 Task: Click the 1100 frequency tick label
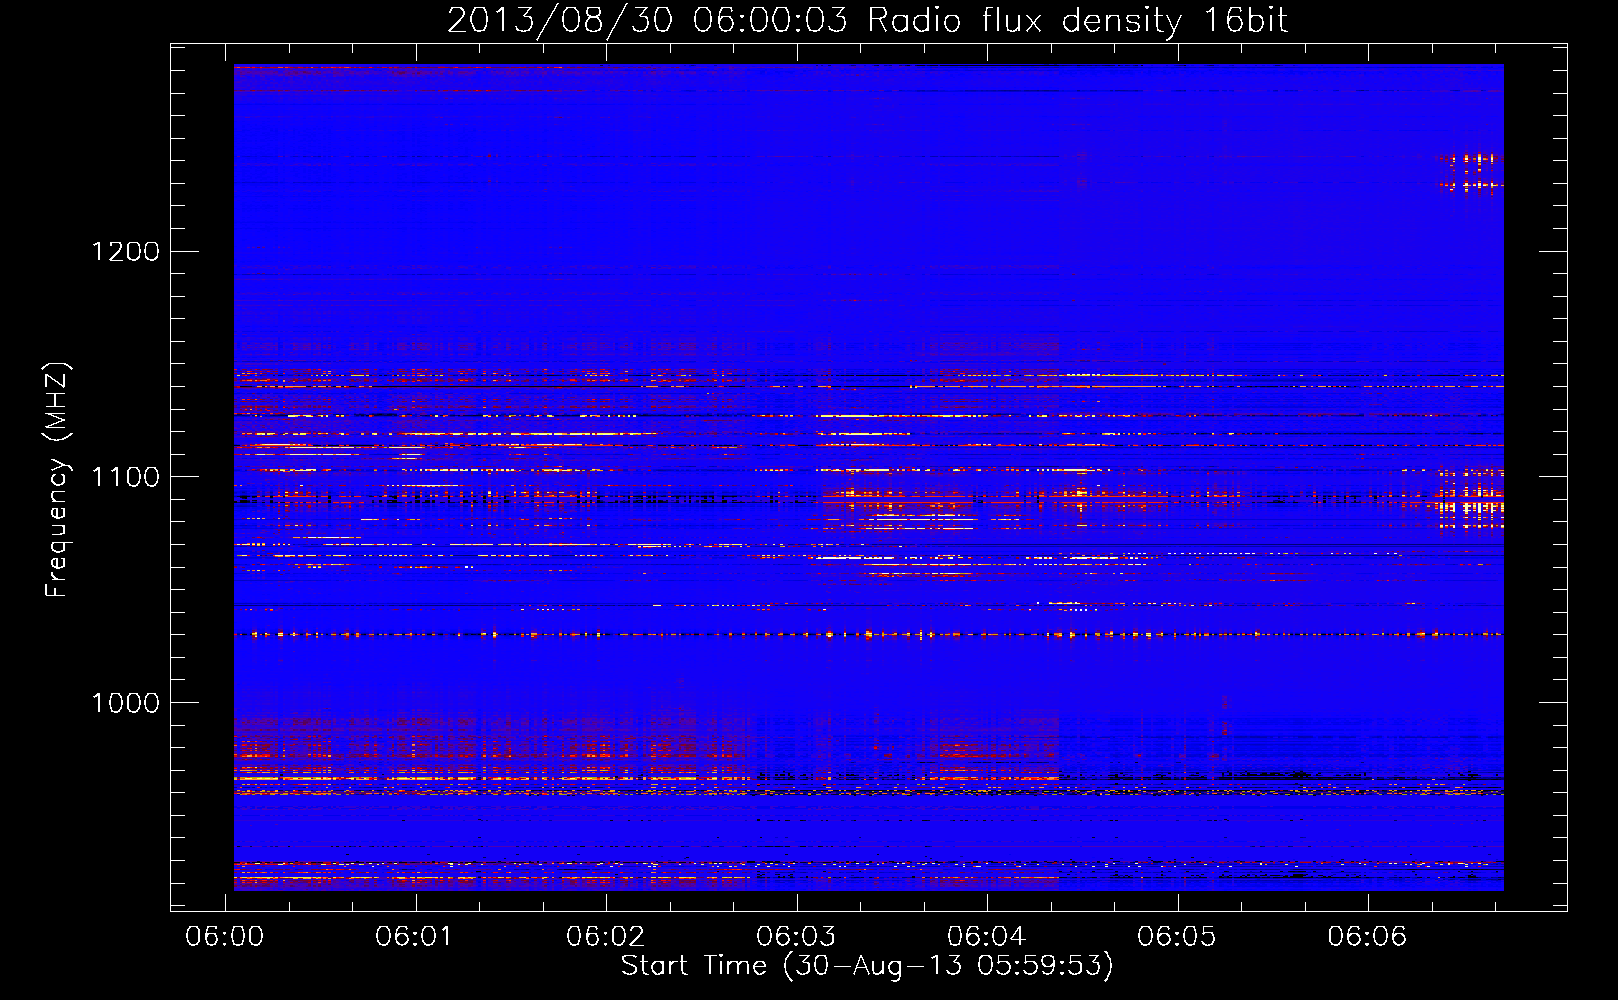[x=125, y=477]
